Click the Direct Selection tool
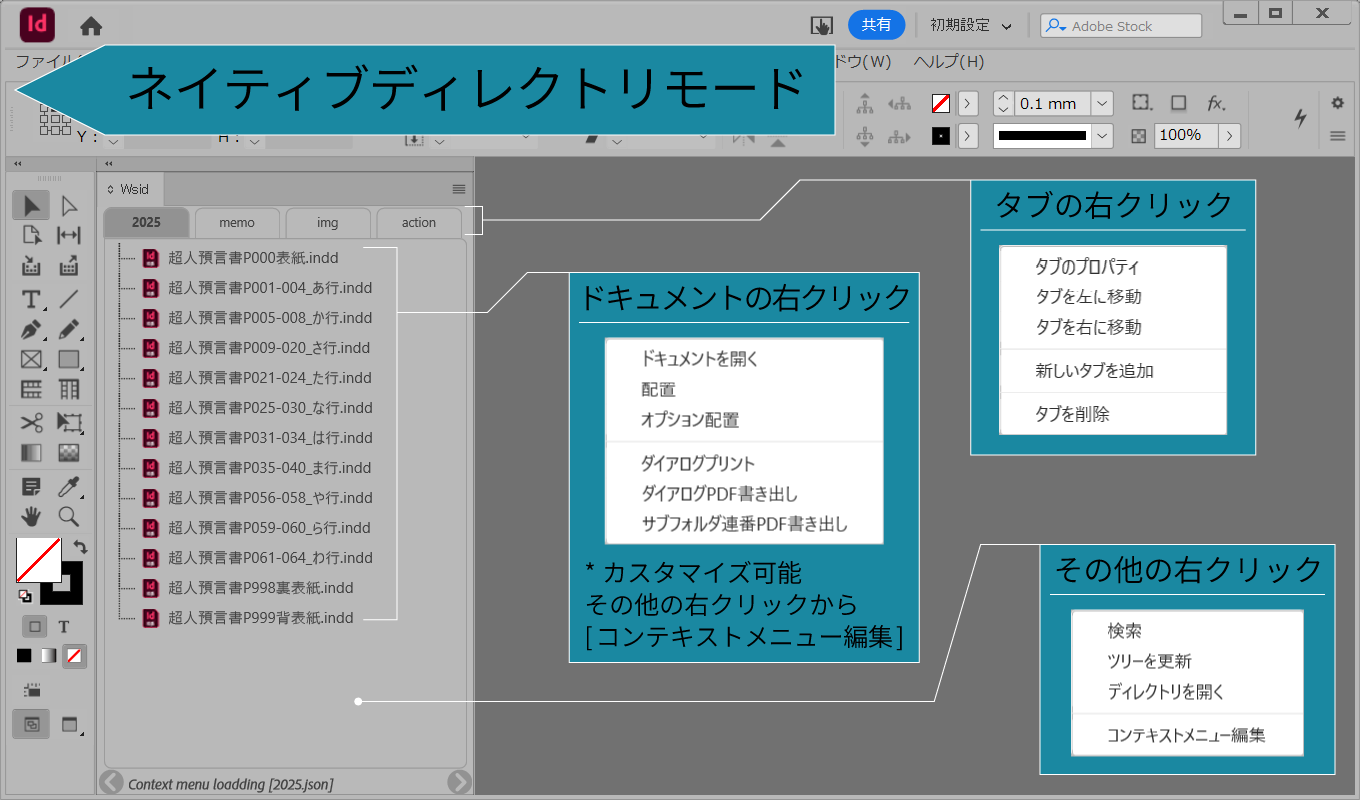Viewport: 1360px width, 800px height. (68, 206)
